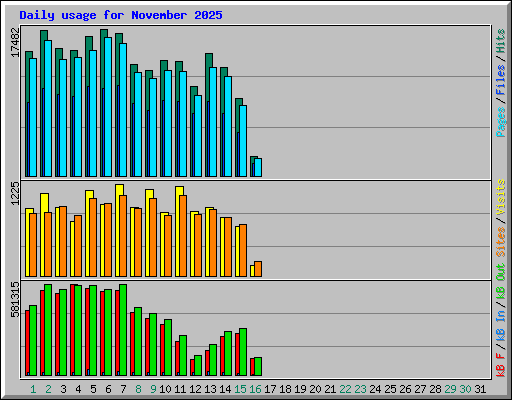Pick day 14 on the date axis
The width and height of the screenshot is (512, 400).
coord(225,389)
